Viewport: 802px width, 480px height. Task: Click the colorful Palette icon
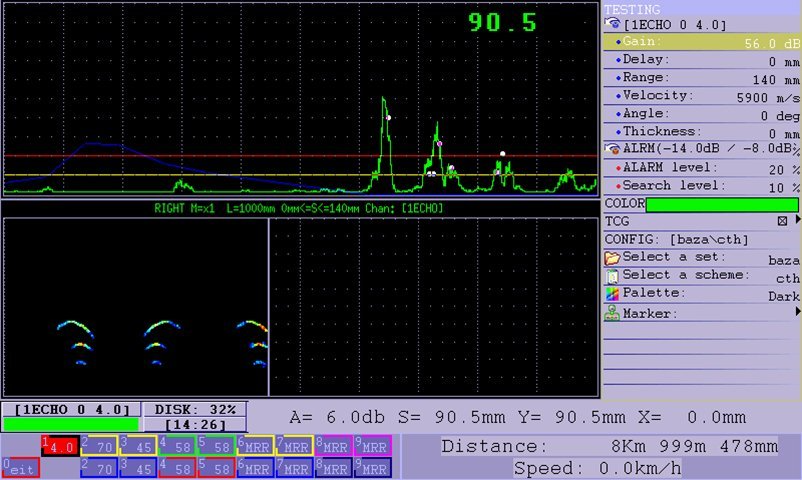coord(612,294)
